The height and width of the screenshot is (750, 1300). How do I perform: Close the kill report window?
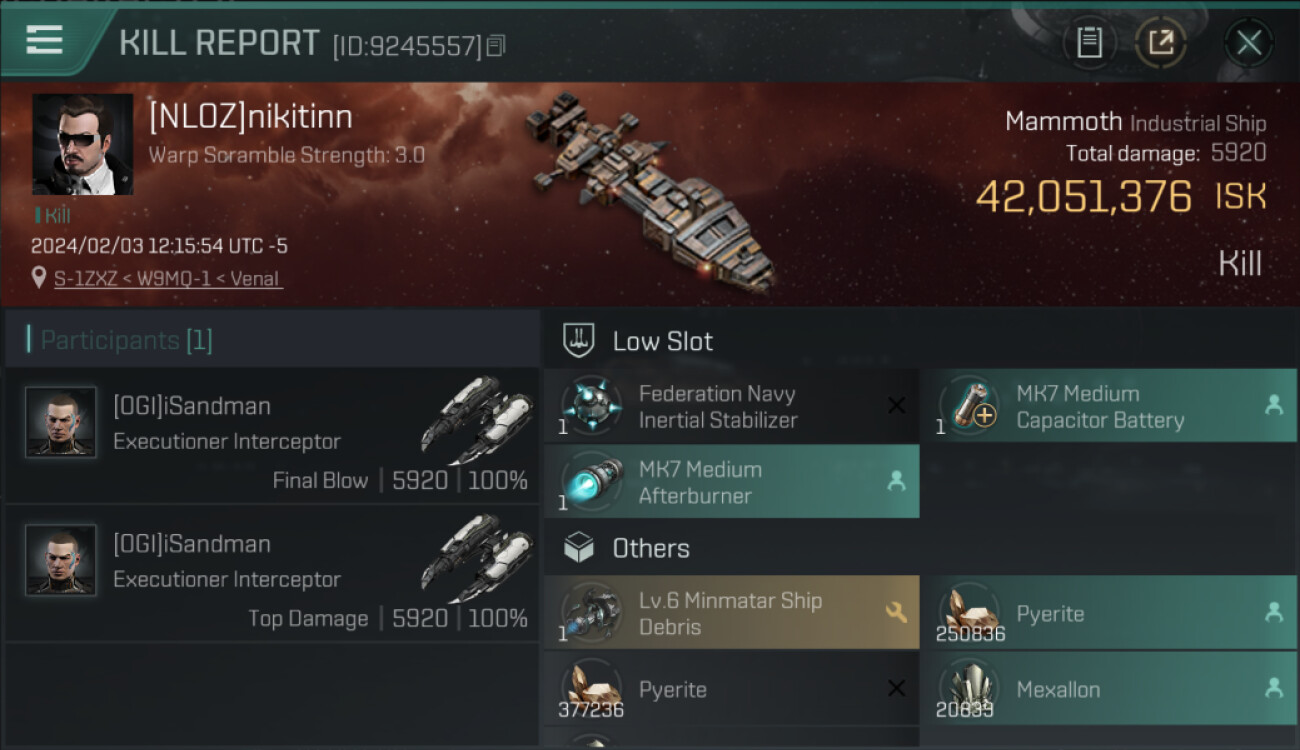1248,43
